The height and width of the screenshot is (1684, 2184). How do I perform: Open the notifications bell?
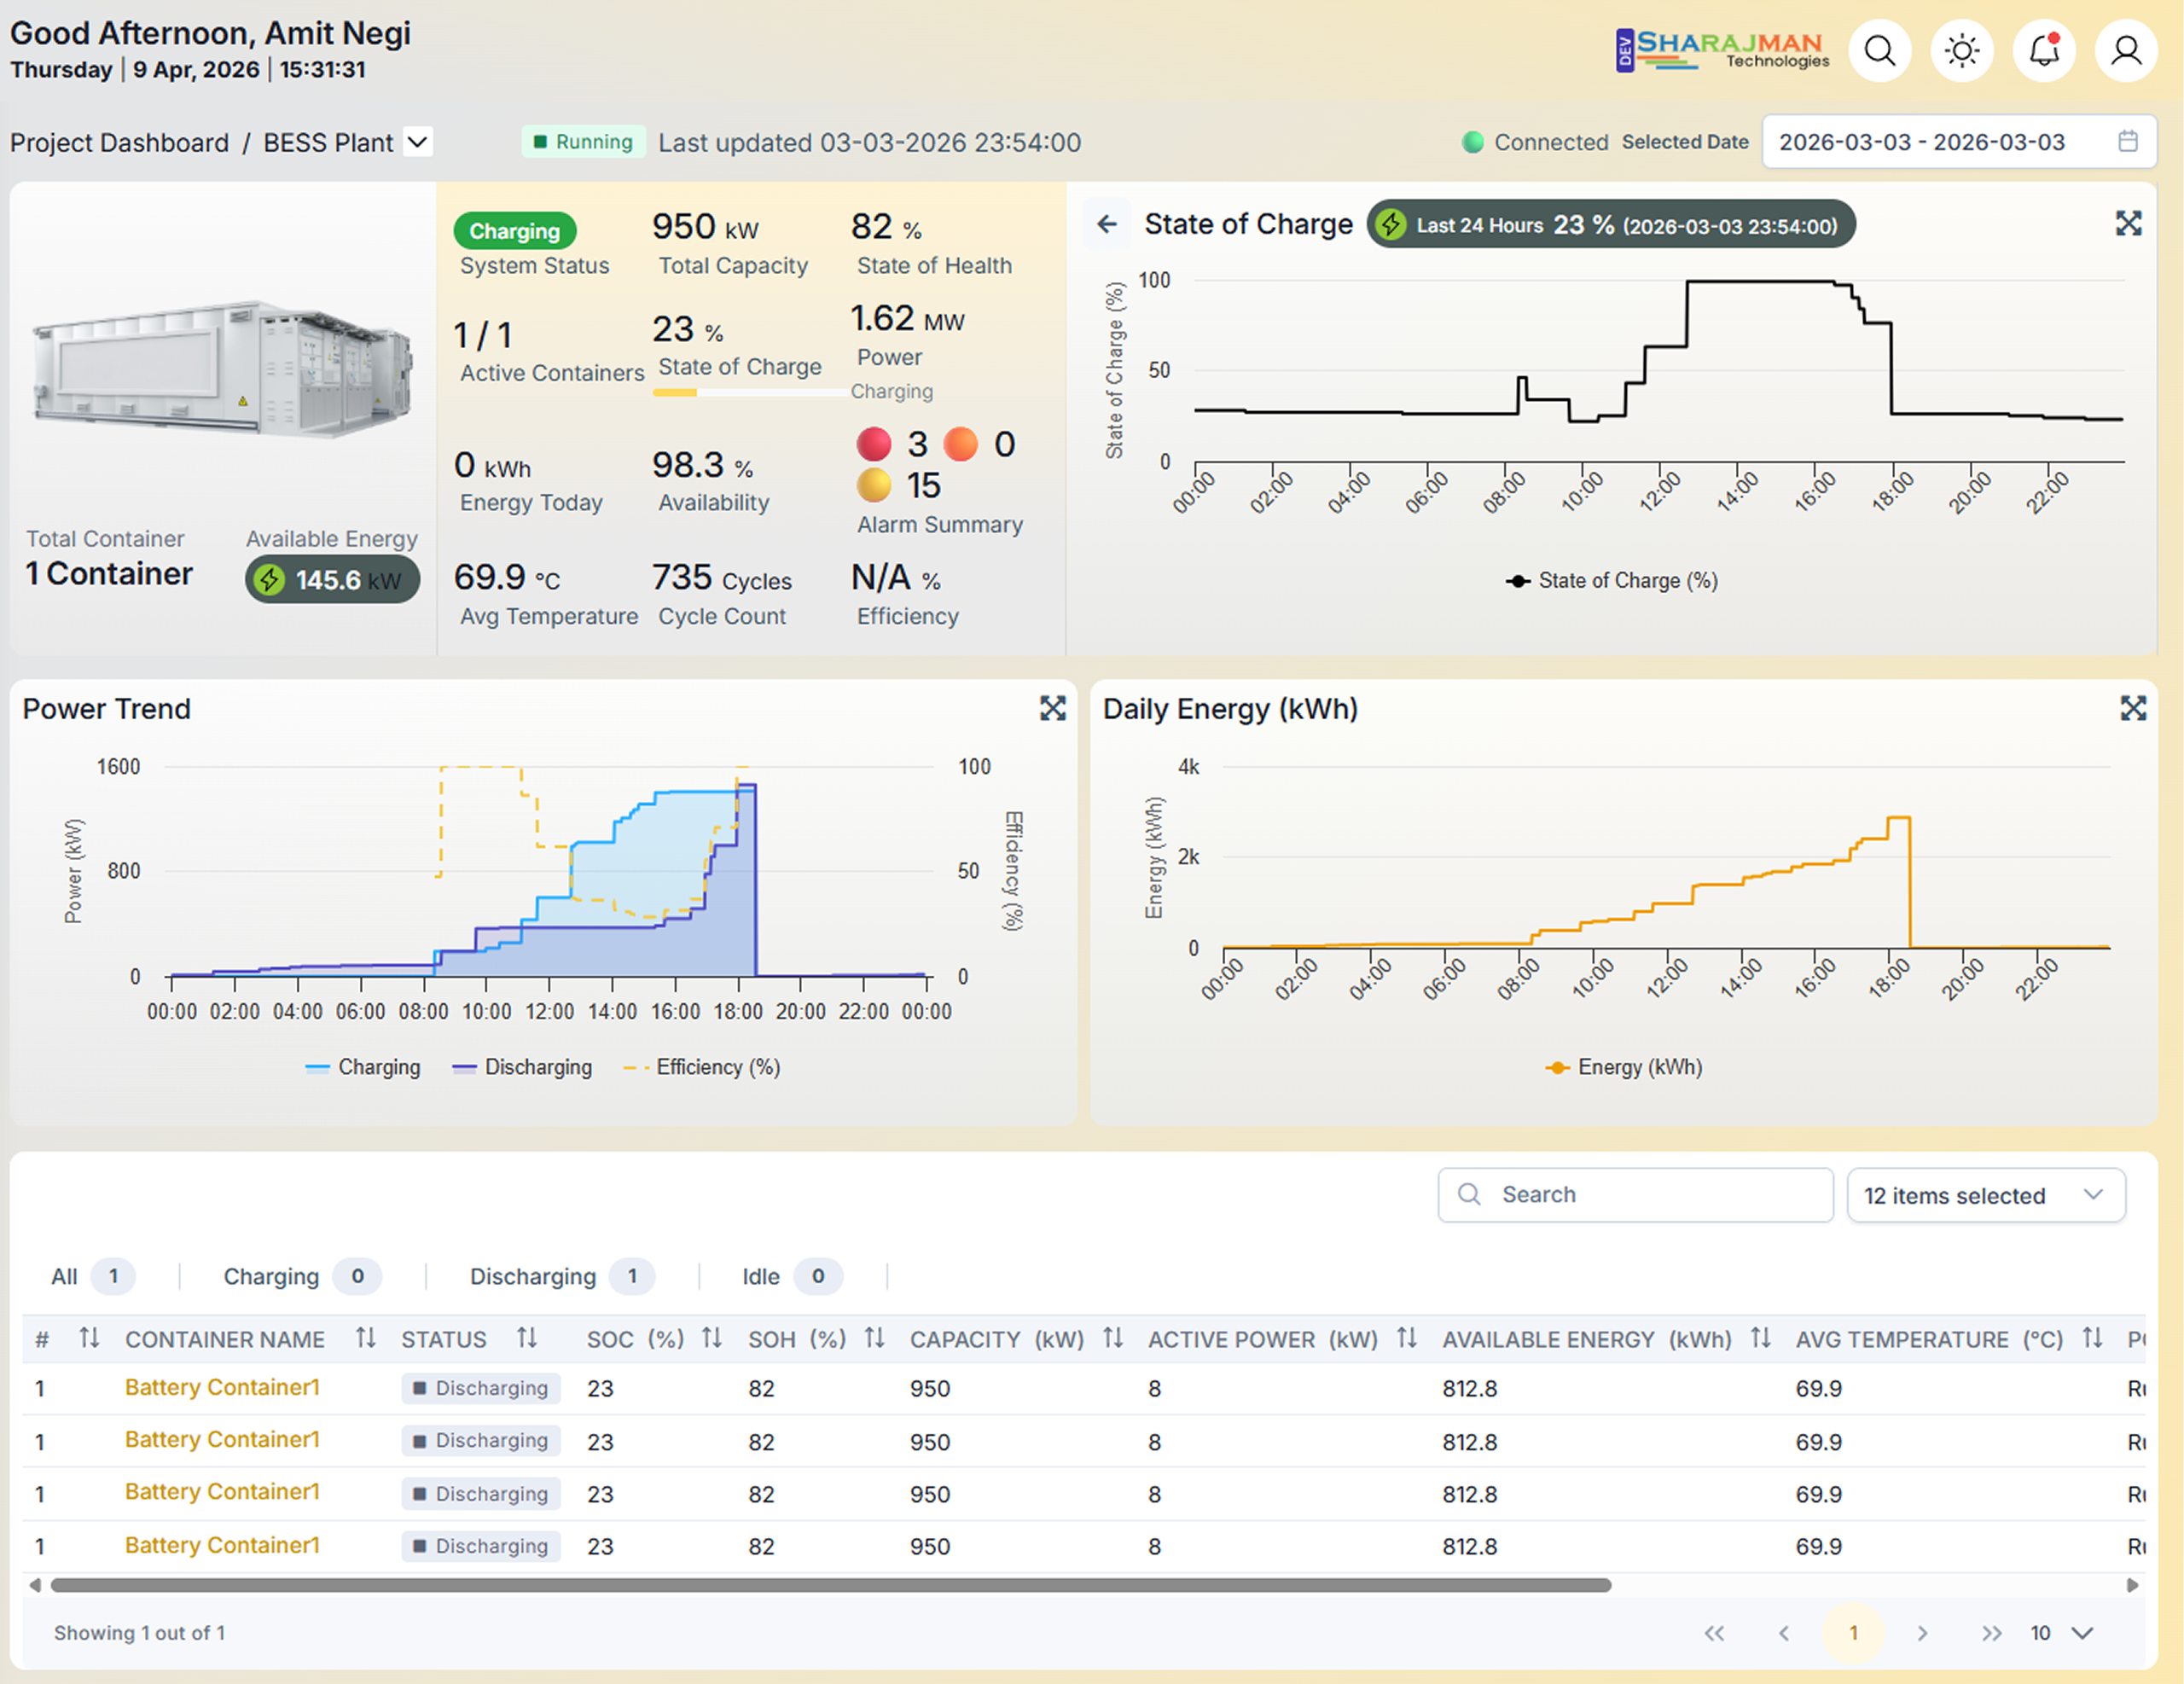pos(2043,51)
